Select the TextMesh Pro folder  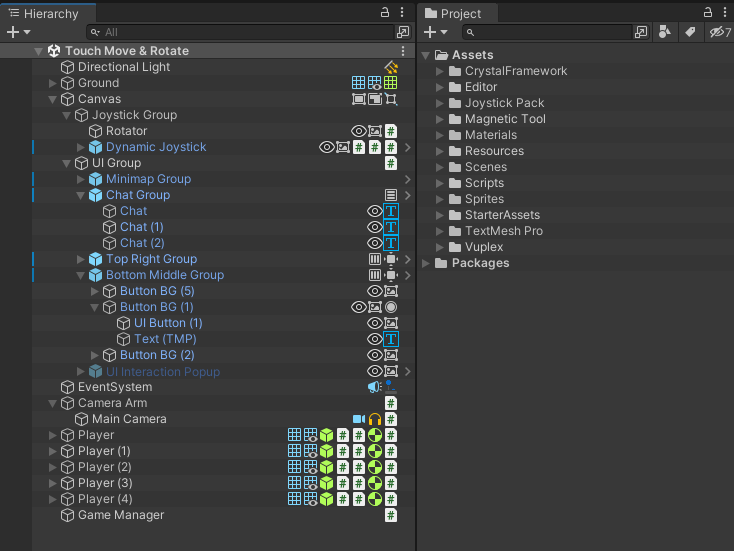tap(504, 231)
